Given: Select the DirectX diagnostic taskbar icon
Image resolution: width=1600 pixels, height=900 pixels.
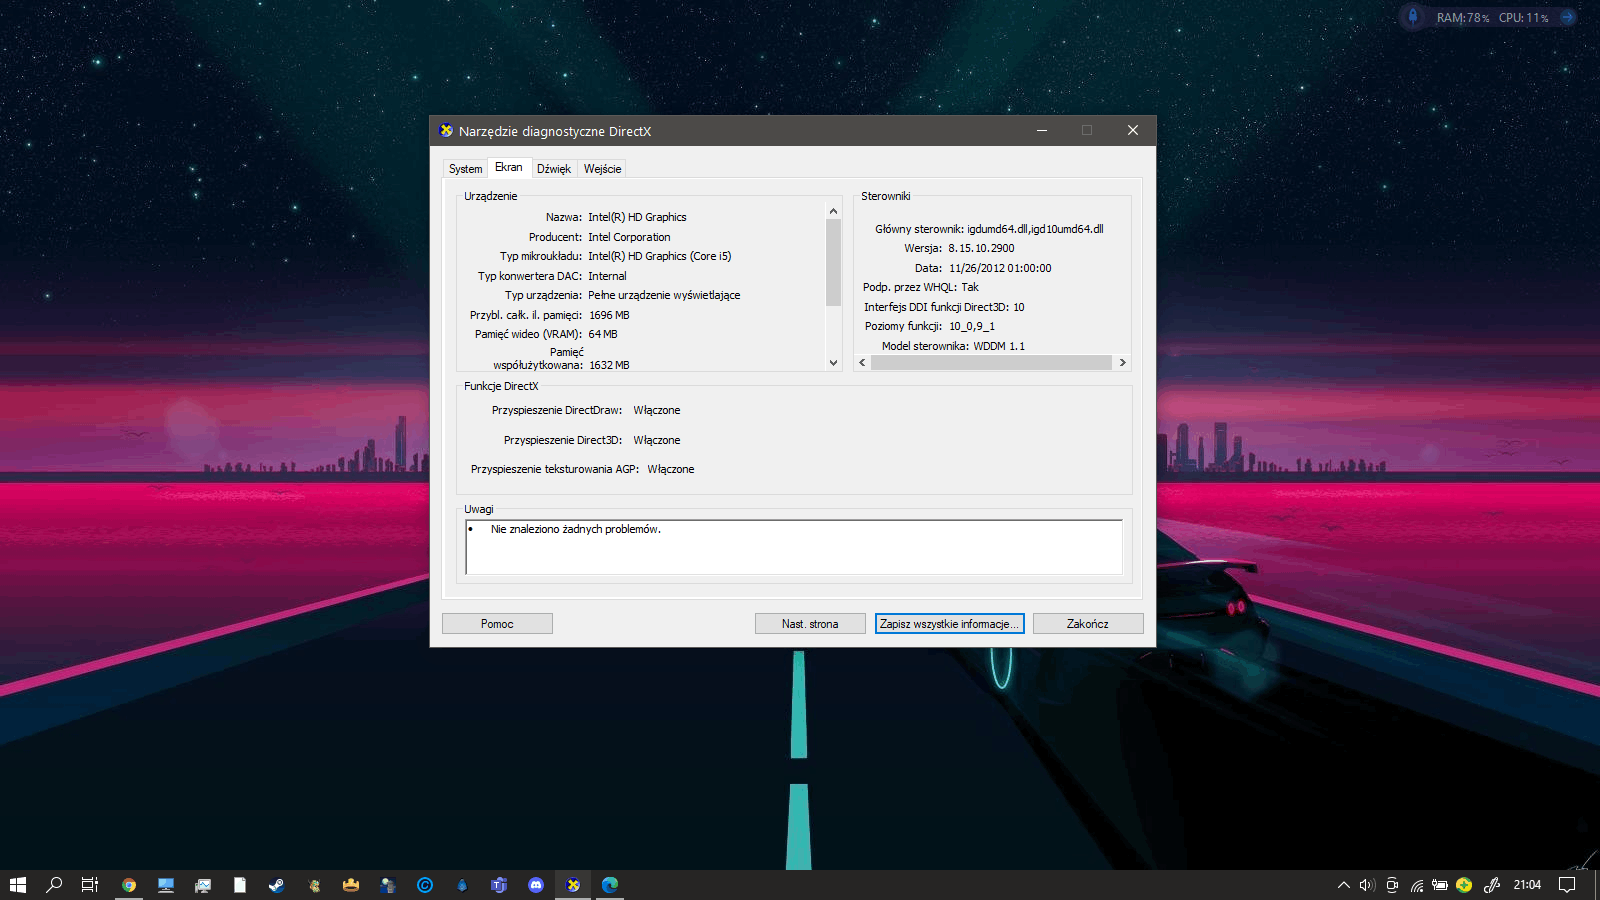Looking at the screenshot, I should pyautogui.click(x=573, y=885).
